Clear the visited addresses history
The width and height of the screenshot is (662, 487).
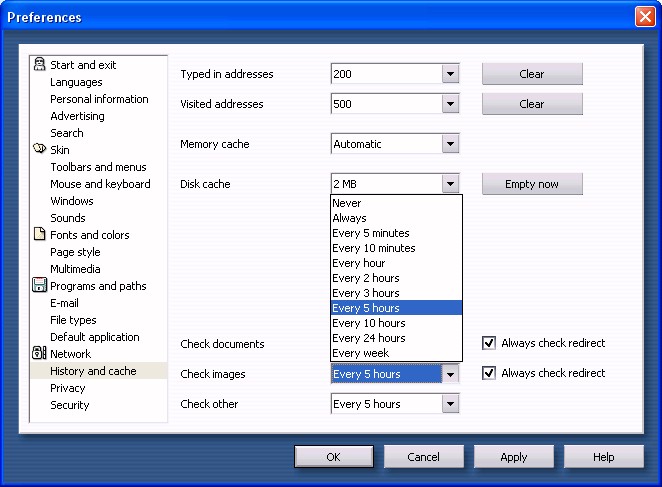coord(532,104)
